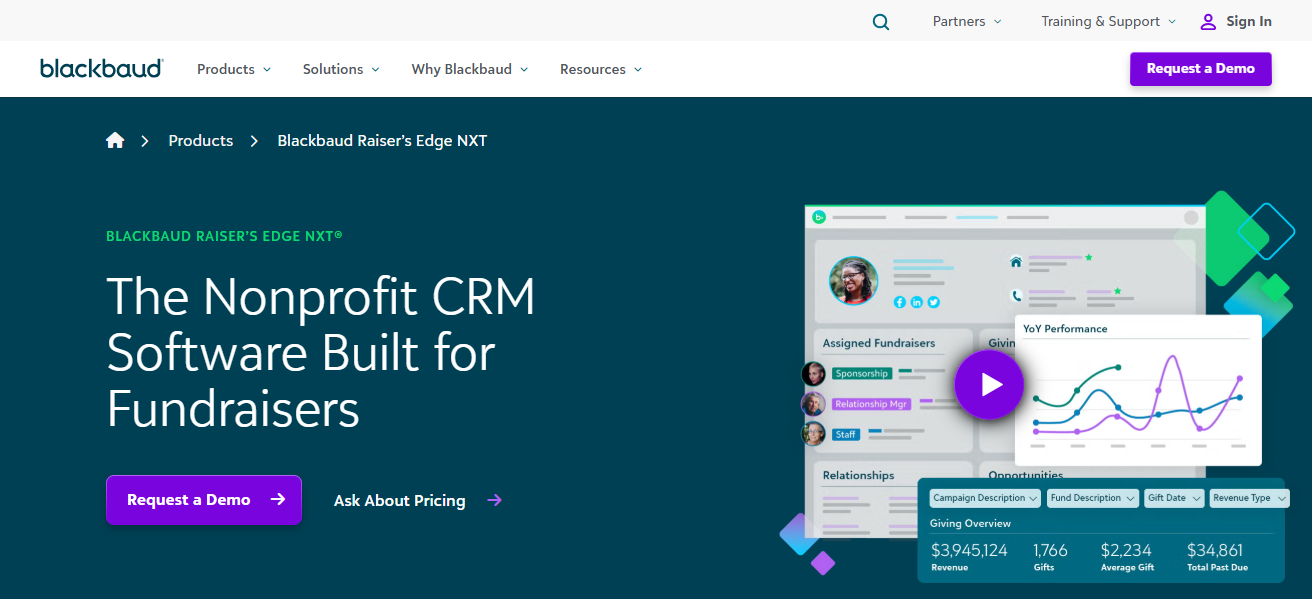The image size is (1312, 599).
Task: Click the Sign In link
Action: point(1249,21)
